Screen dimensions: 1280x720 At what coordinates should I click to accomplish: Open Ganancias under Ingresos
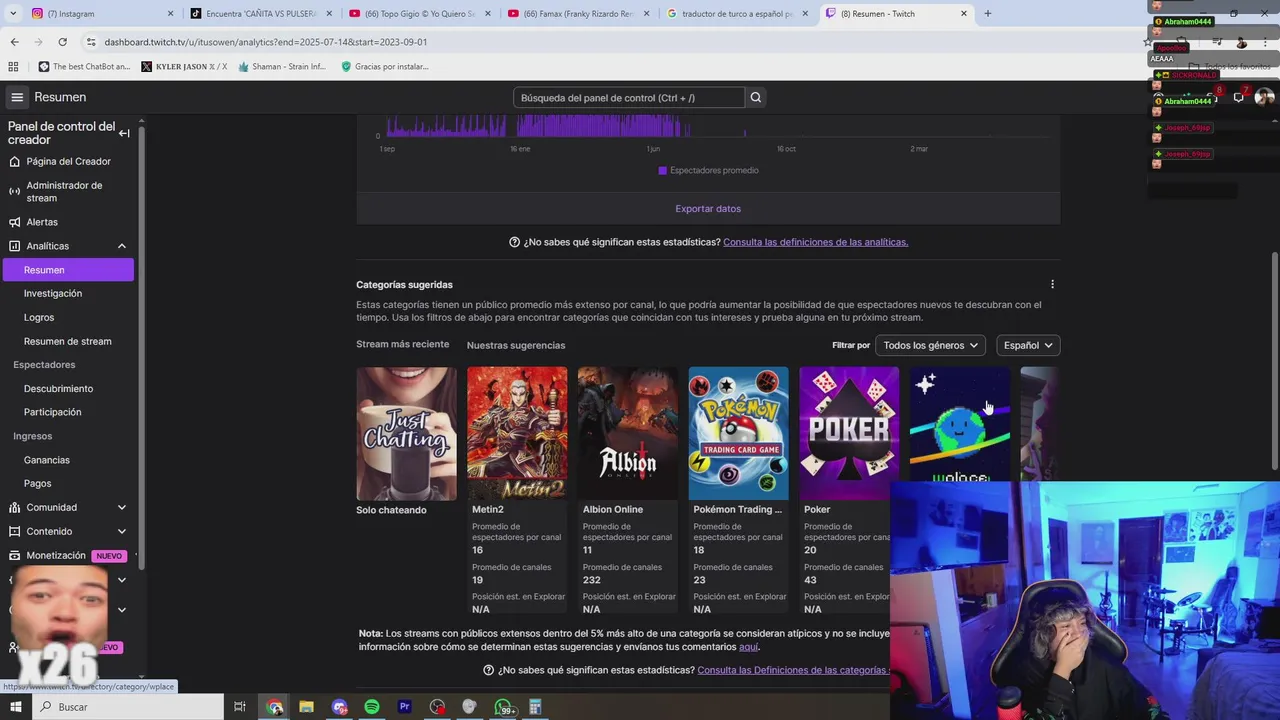click(47, 460)
